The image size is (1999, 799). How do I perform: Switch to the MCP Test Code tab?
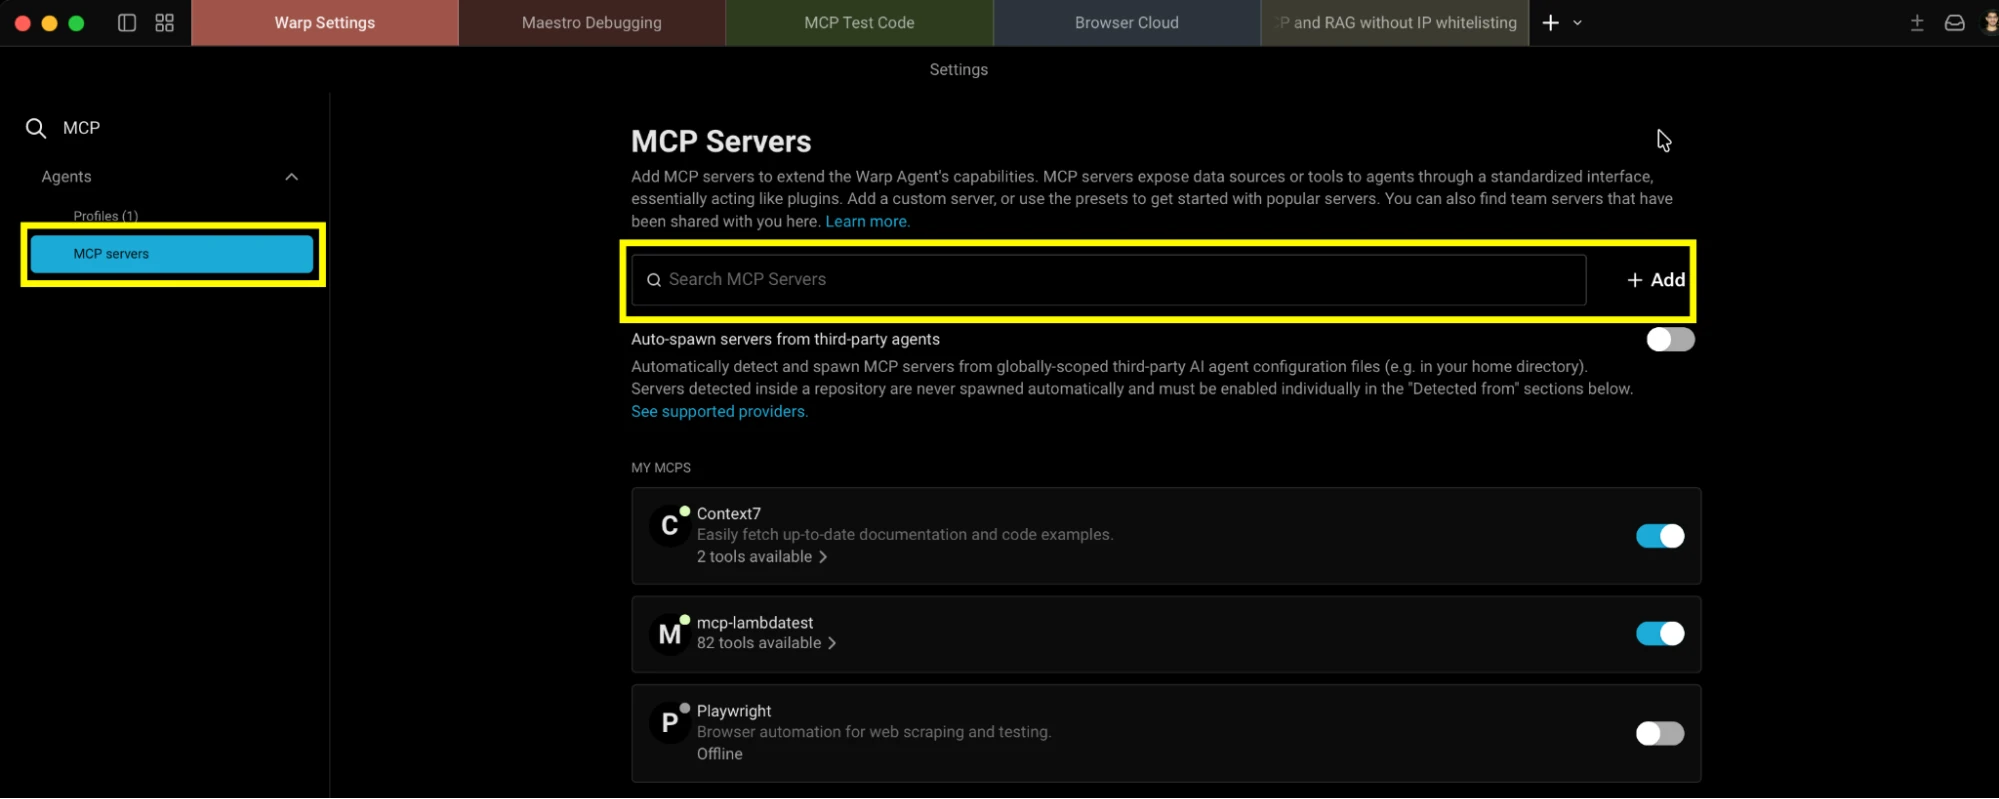pyautogui.click(x=859, y=23)
